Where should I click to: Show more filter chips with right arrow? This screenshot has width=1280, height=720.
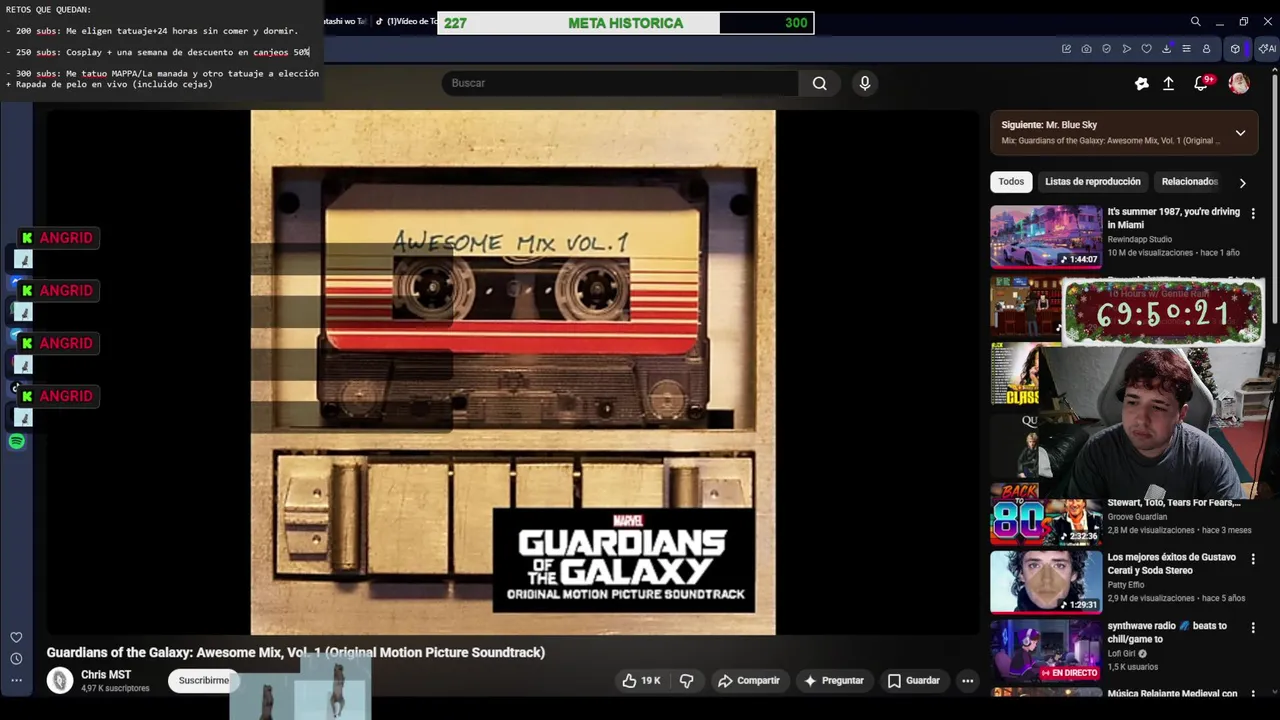pos(1242,183)
